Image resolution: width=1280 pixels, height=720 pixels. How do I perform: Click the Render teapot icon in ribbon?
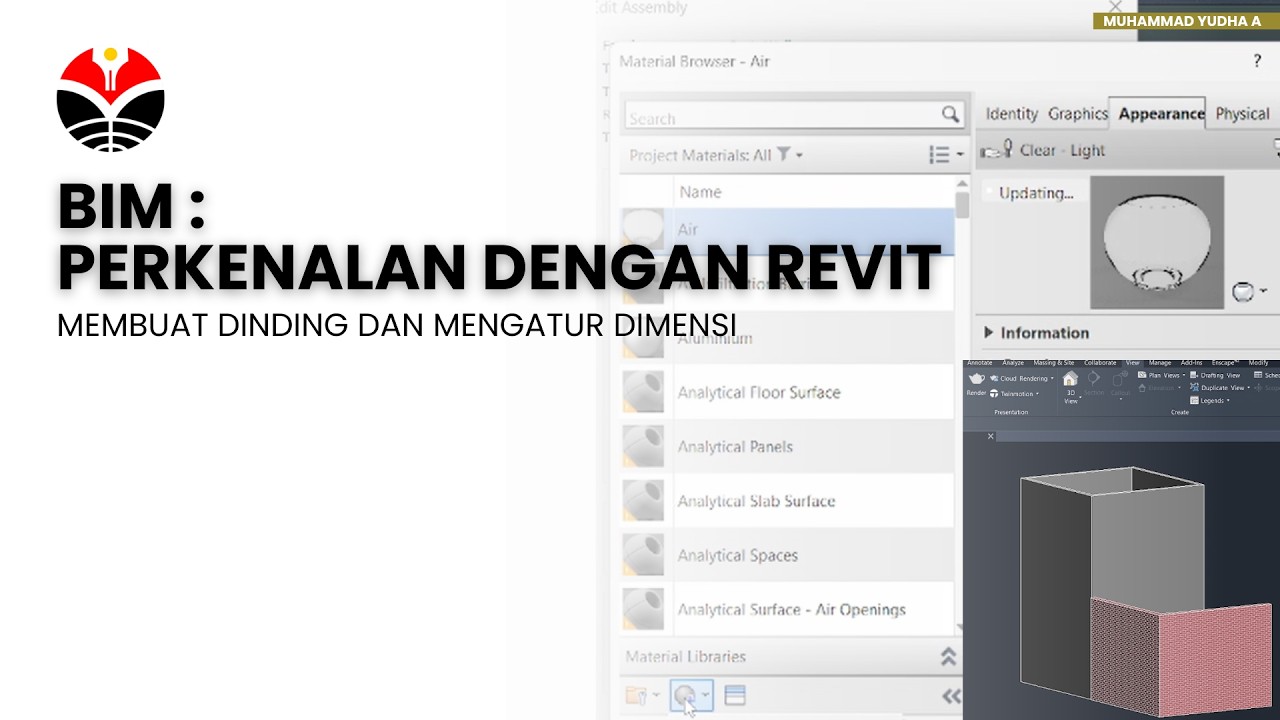pyautogui.click(x=977, y=379)
